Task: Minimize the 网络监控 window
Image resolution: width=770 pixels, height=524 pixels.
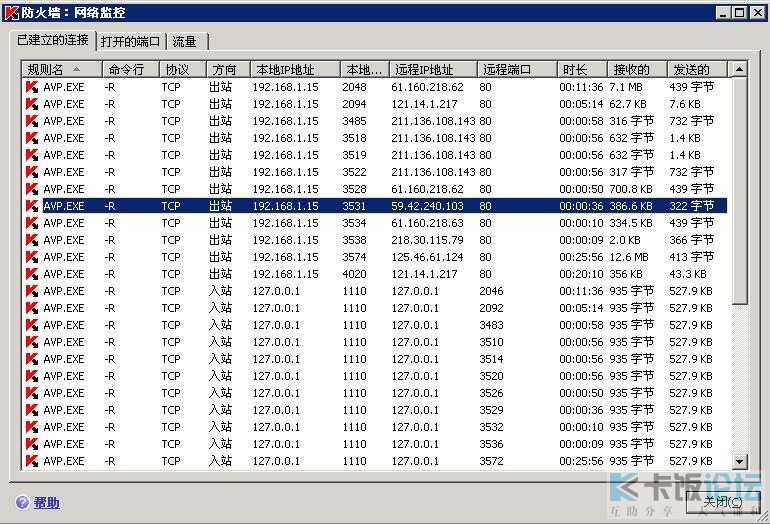Action: 722,13
